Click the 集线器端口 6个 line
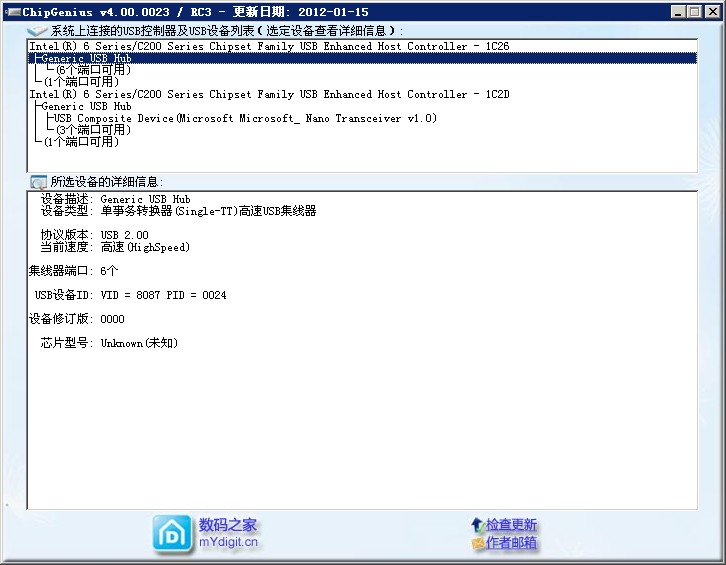 point(73,271)
